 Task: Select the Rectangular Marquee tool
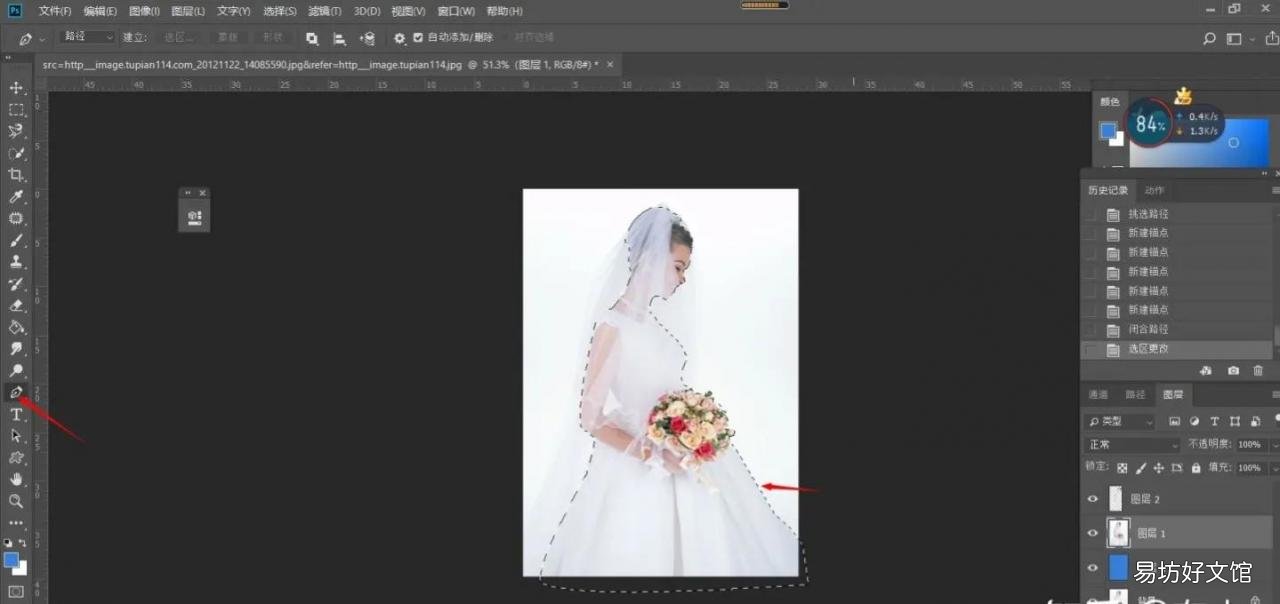[x=16, y=110]
